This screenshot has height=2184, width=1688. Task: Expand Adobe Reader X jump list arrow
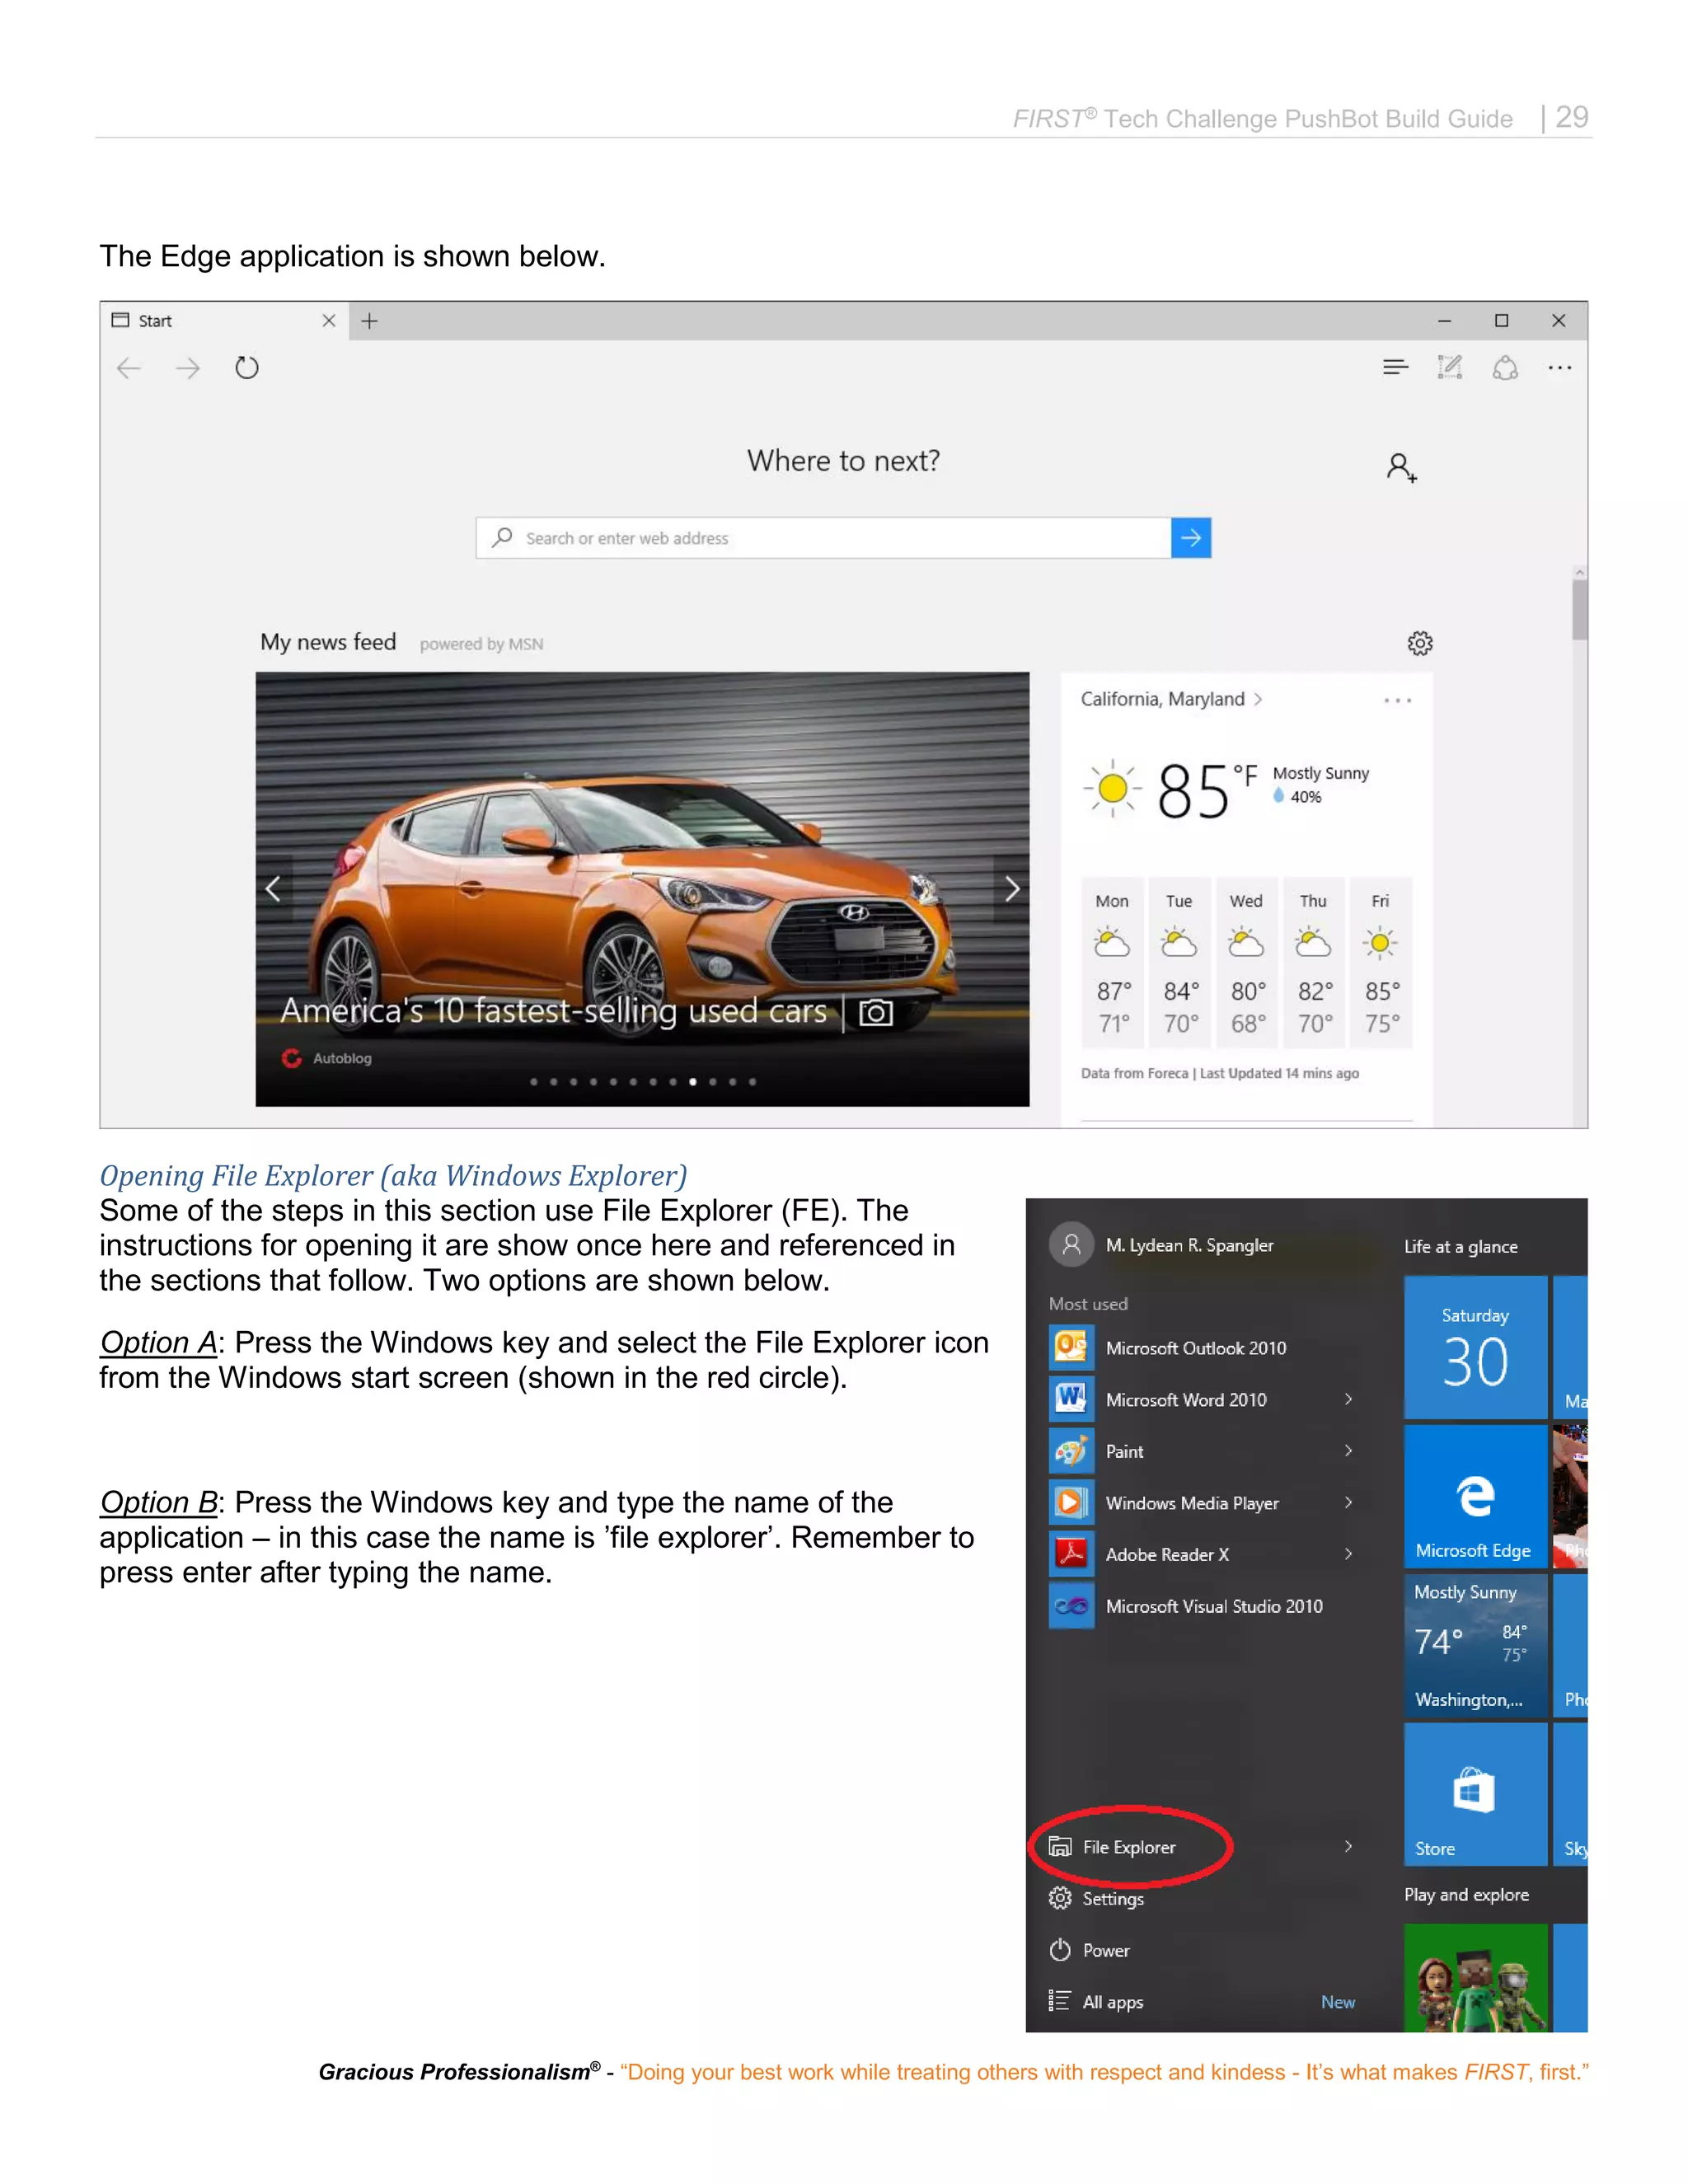pyautogui.click(x=1348, y=1554)
